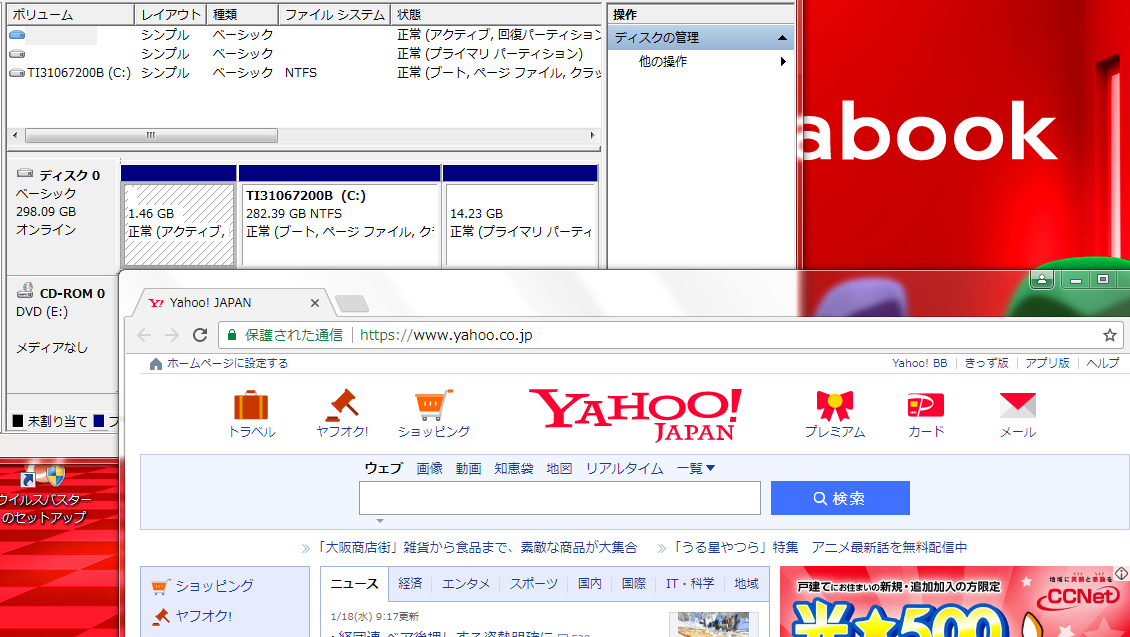The height and width of the screenshot is (637, 1130).
Task: Open the ショッピング cart icon
Action: tap(433, 405)
